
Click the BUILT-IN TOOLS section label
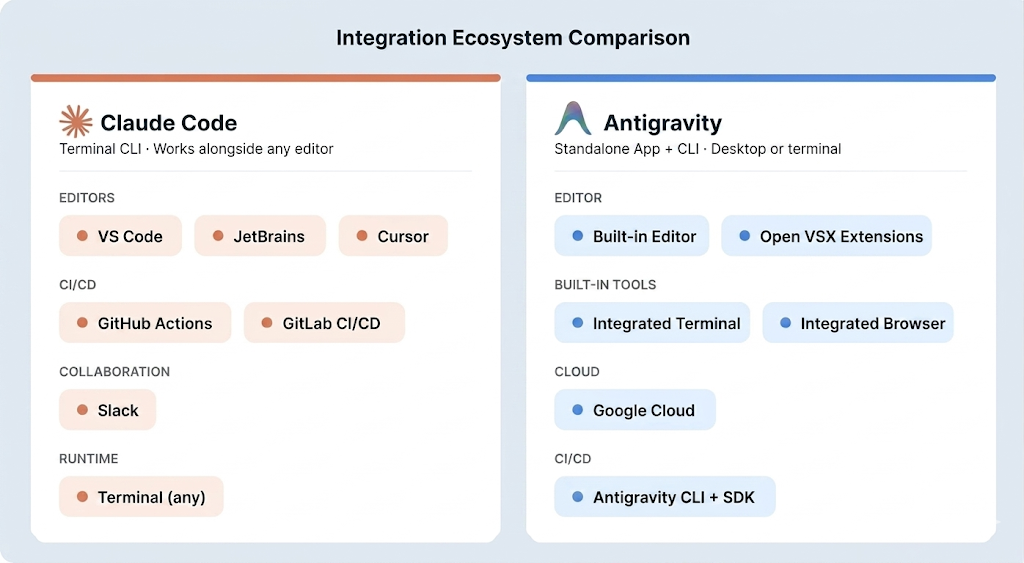605,285
